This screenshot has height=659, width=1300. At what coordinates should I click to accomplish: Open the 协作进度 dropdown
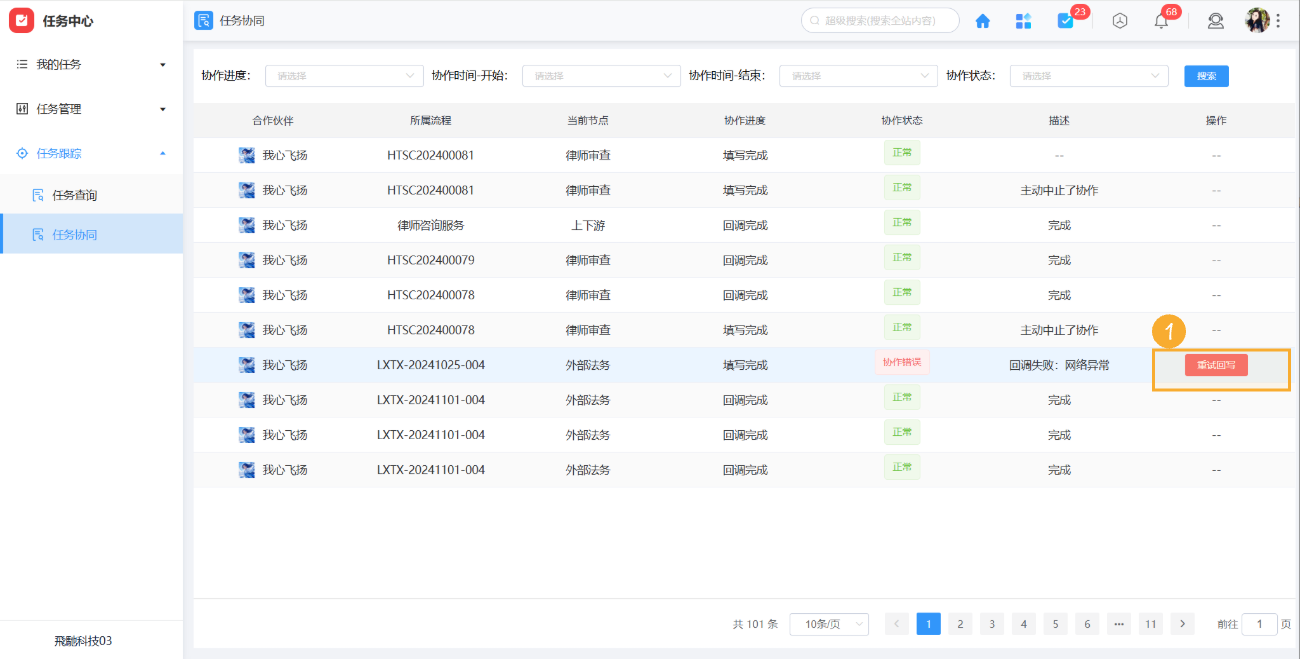pos(343,75)
